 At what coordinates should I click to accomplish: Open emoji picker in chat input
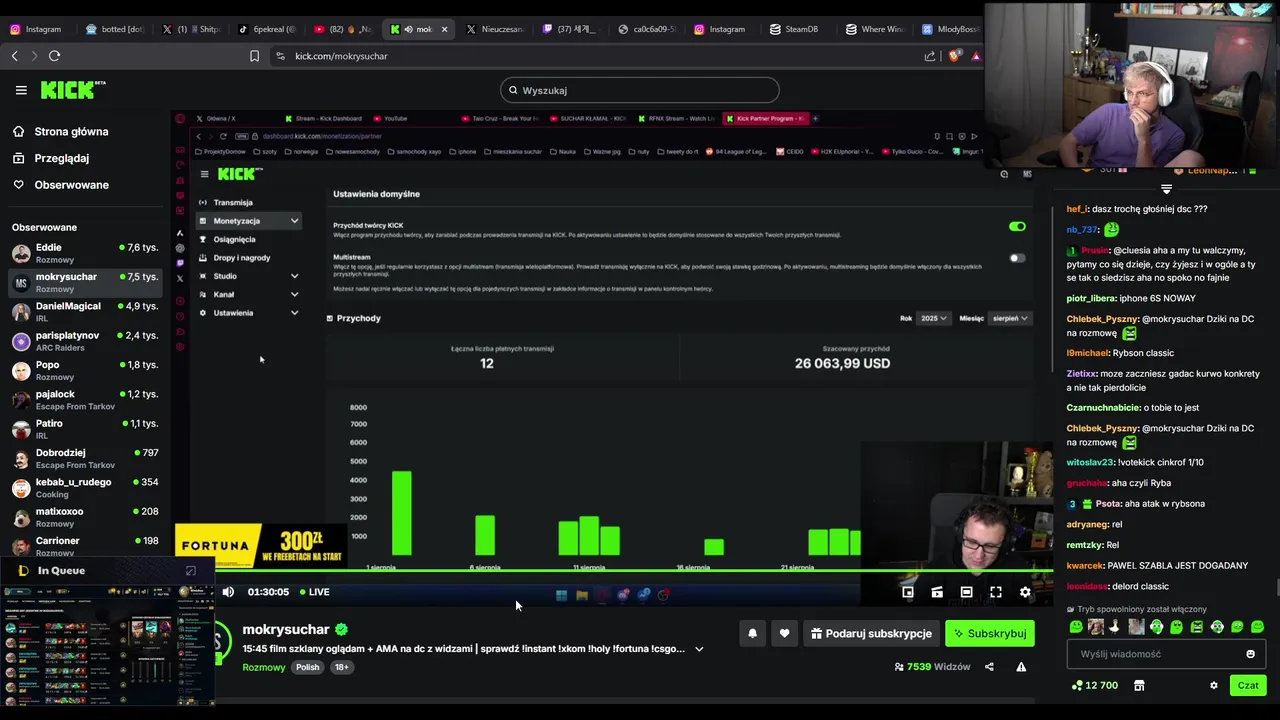click(1250, 654)
